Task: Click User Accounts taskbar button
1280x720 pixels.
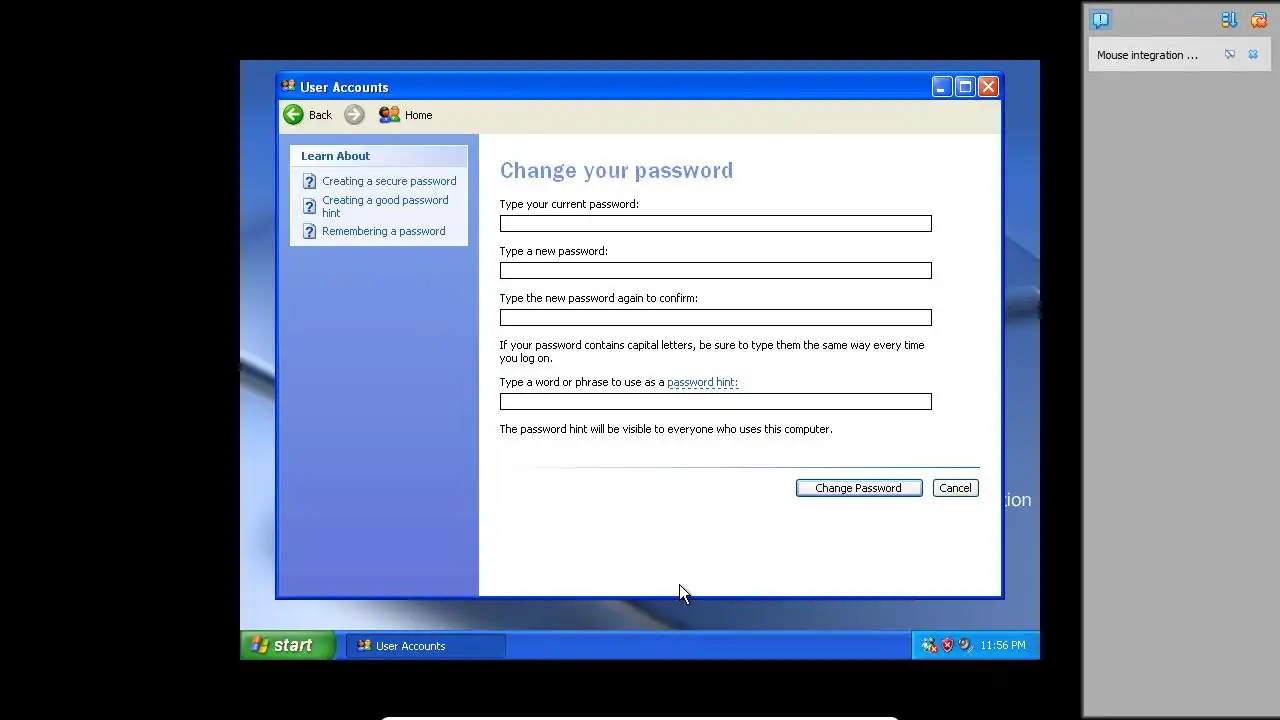Action: coord(426,646)
